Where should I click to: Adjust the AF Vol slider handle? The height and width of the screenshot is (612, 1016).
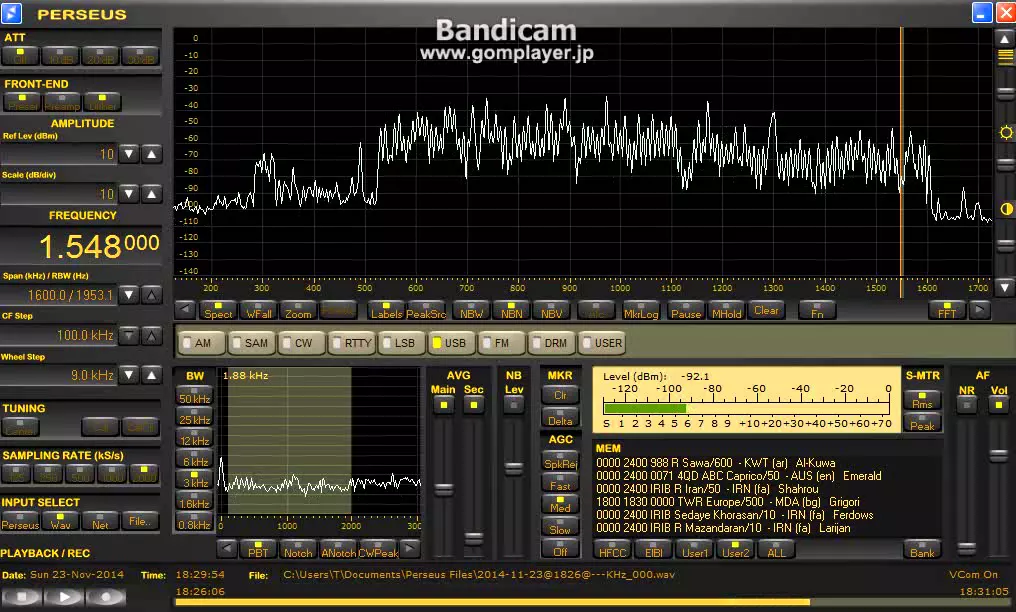pyautogui.click(x=999, y=455)
